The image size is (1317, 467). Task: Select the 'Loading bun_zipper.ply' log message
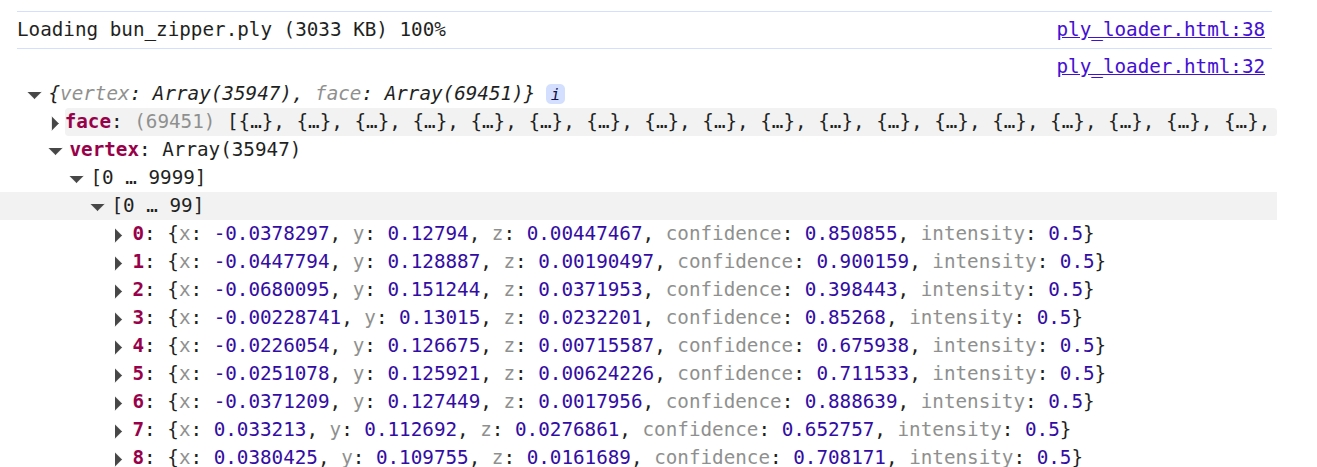[x=231, y=30]
